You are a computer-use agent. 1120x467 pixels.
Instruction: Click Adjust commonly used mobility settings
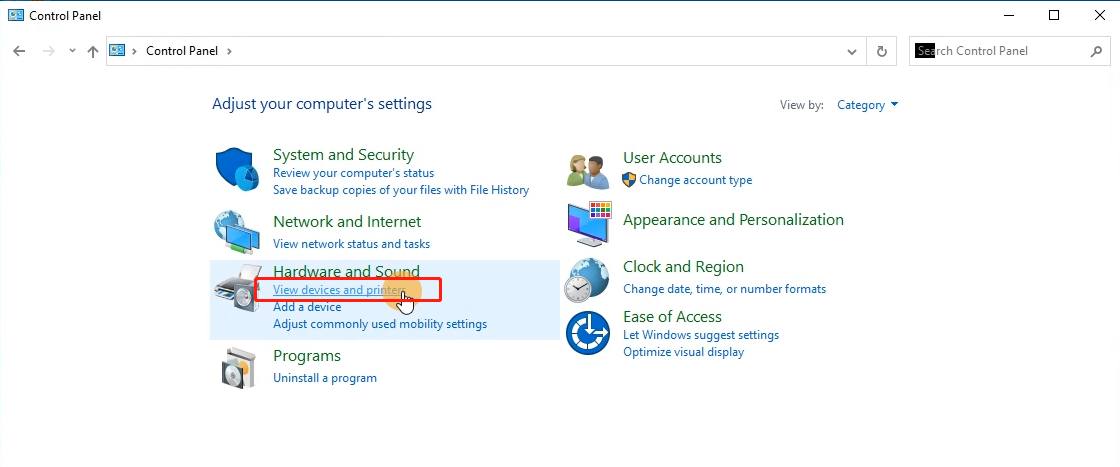(x=380, y=324)
